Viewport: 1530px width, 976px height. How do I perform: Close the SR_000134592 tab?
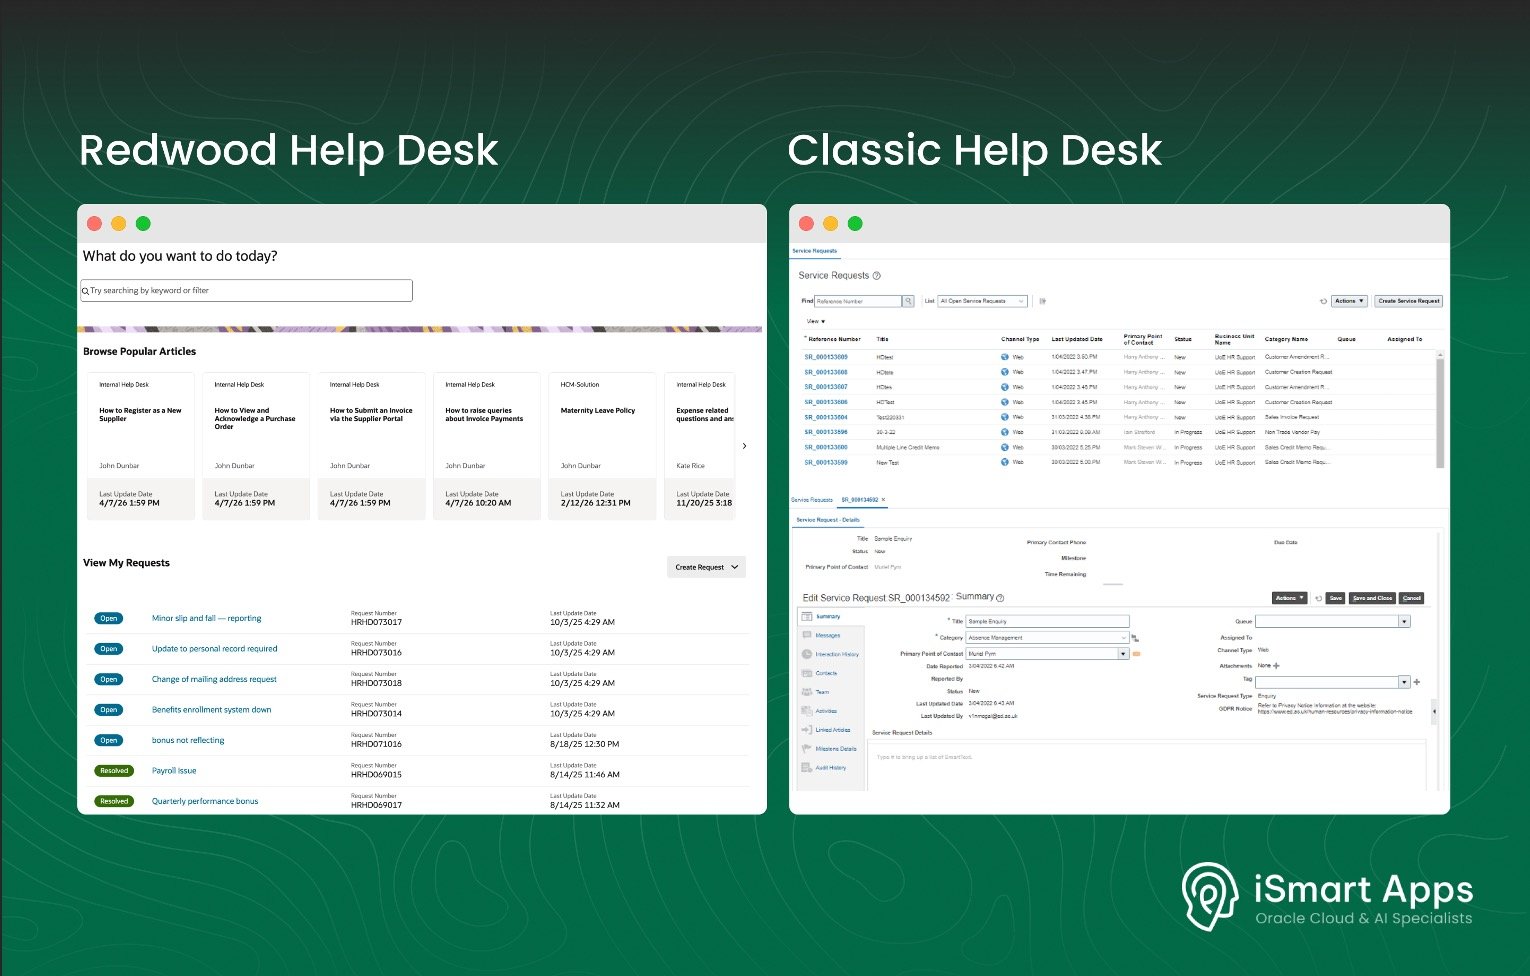(883, 500)
